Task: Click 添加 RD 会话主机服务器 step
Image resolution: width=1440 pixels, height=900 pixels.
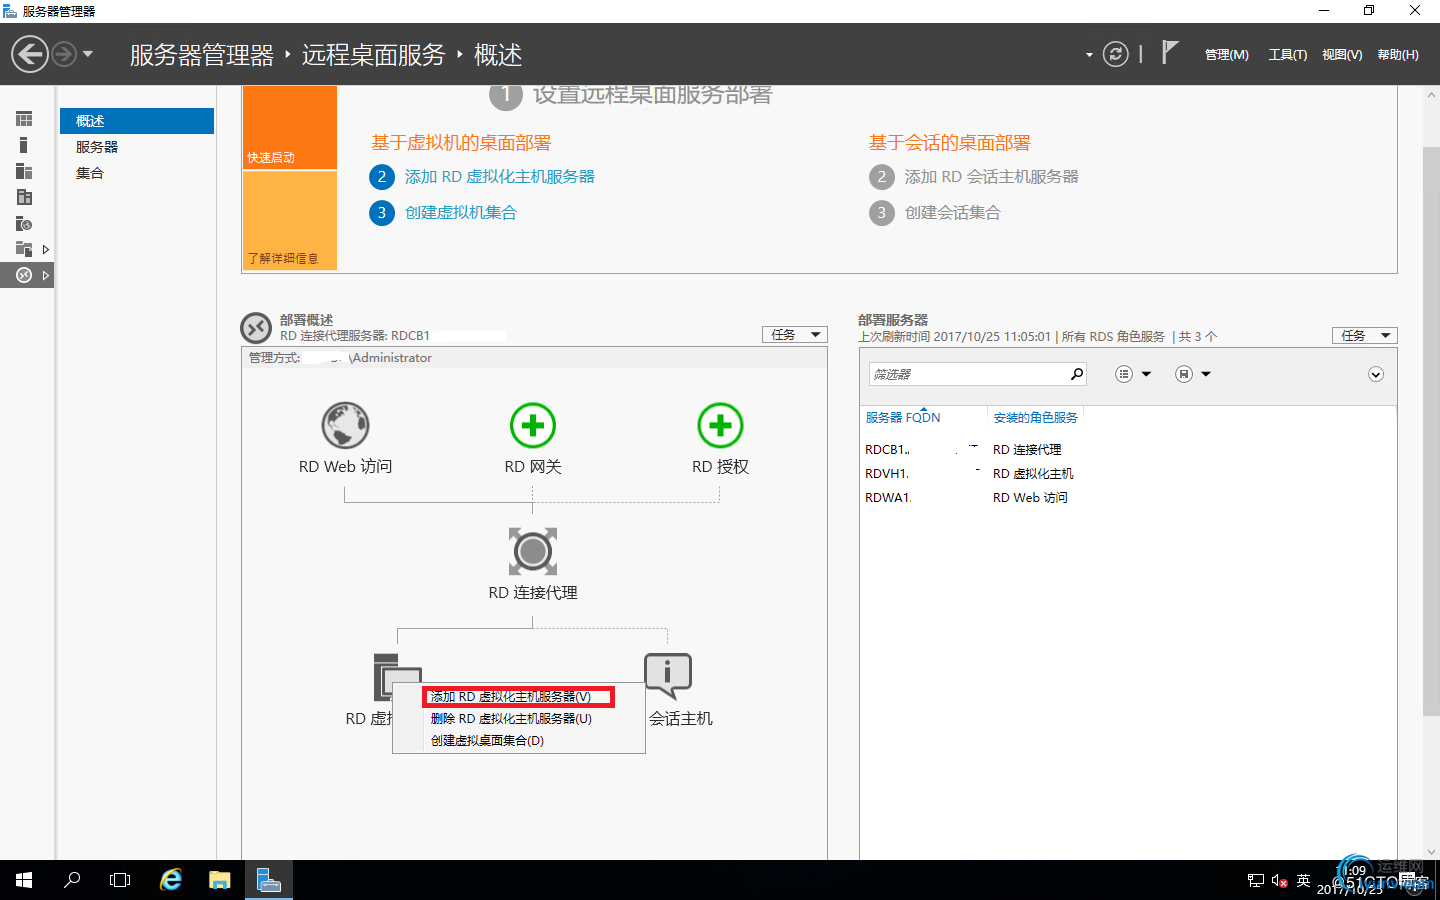Action: tap(991, 177)
